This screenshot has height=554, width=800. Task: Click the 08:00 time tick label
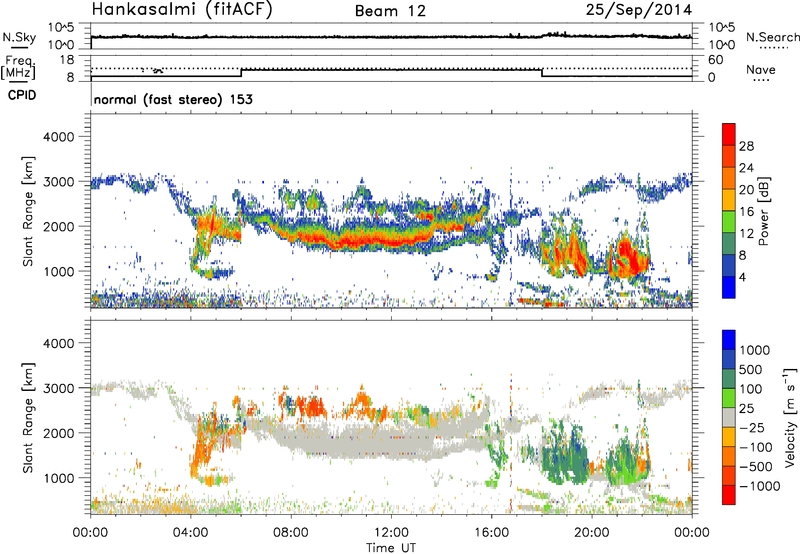coord(291,533)
